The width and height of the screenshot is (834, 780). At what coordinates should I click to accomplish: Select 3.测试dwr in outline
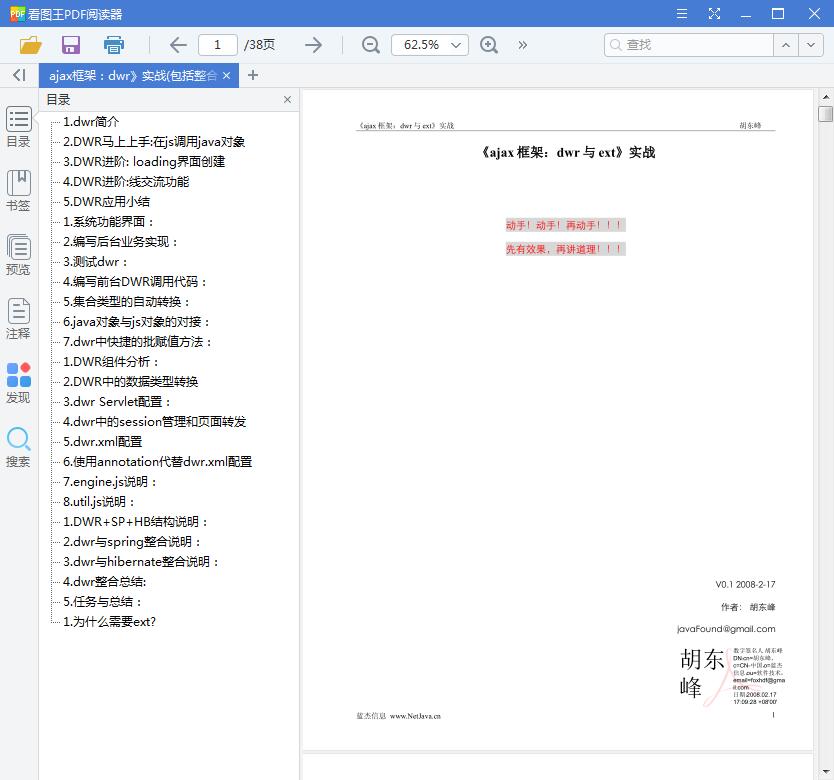[x=95, y=262]
